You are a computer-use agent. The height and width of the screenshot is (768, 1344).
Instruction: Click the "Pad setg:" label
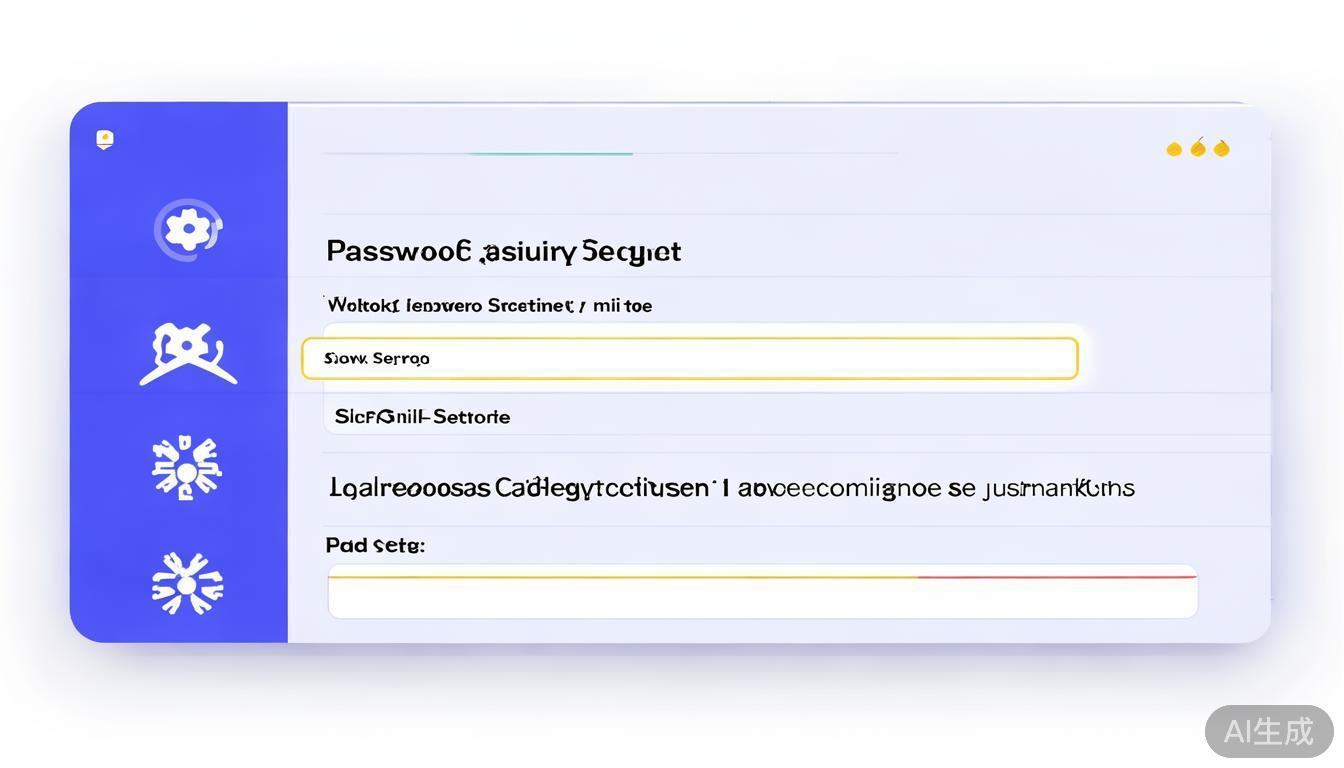point(375,545)
